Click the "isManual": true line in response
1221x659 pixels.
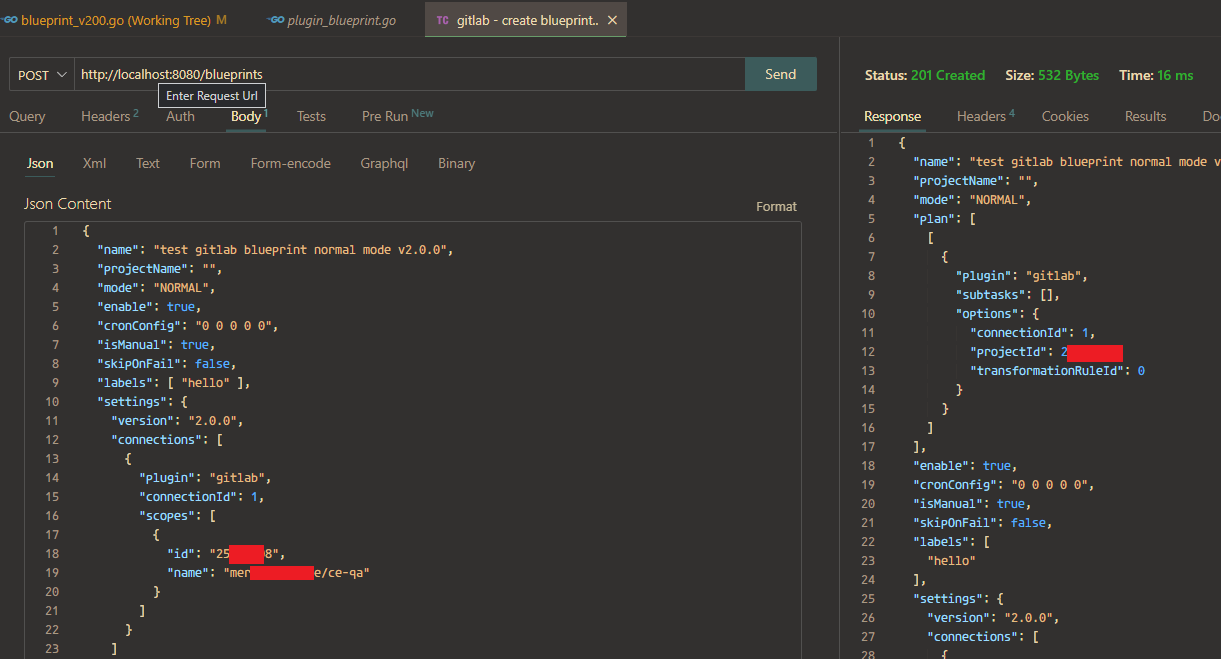click(x=971, y=503)
